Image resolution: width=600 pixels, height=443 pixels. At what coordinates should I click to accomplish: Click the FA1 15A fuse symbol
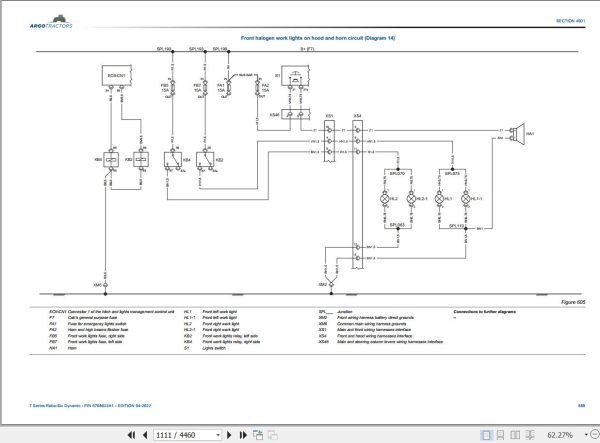pyautogui.click(x=229, y=89)
